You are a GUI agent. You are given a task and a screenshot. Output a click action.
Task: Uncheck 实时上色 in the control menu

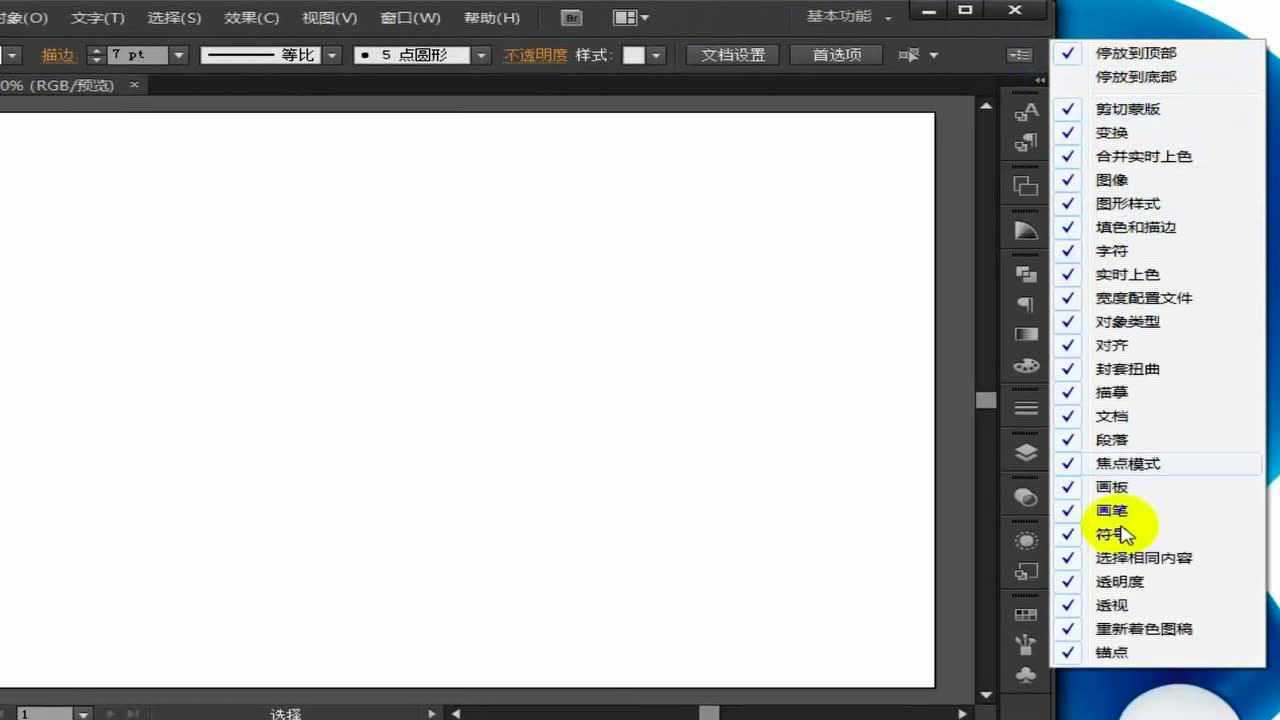tap(1160, 275)
